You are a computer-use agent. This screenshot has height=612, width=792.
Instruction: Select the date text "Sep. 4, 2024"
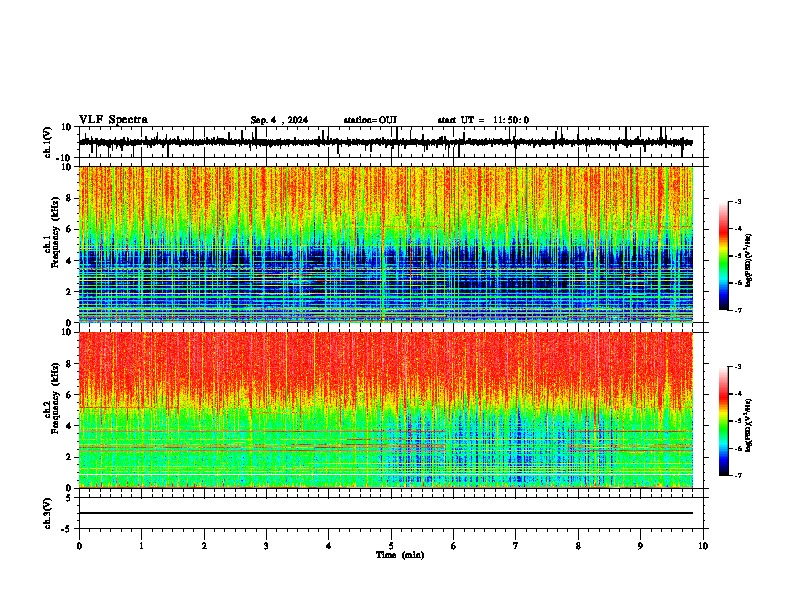point(279,120)
